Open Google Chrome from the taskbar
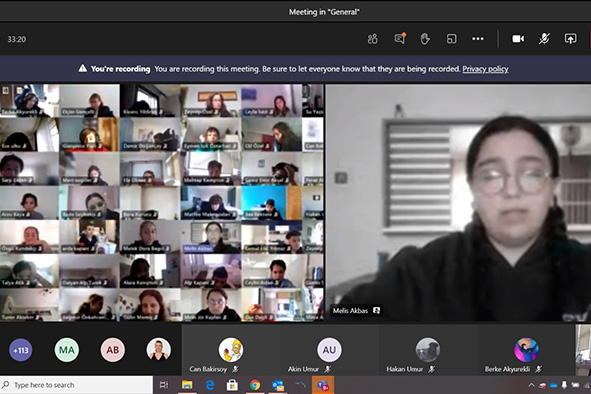The height and width of the screenshot is (394, 591). click(x=255, y=385)
